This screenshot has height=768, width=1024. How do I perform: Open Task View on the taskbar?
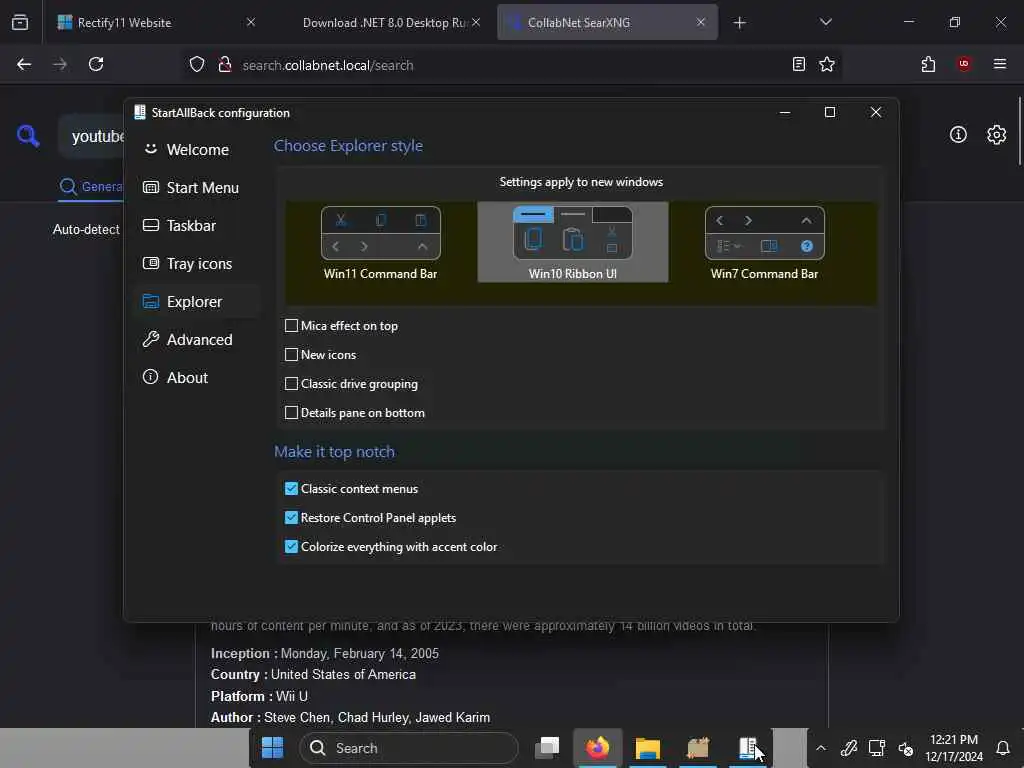[547, 748]
